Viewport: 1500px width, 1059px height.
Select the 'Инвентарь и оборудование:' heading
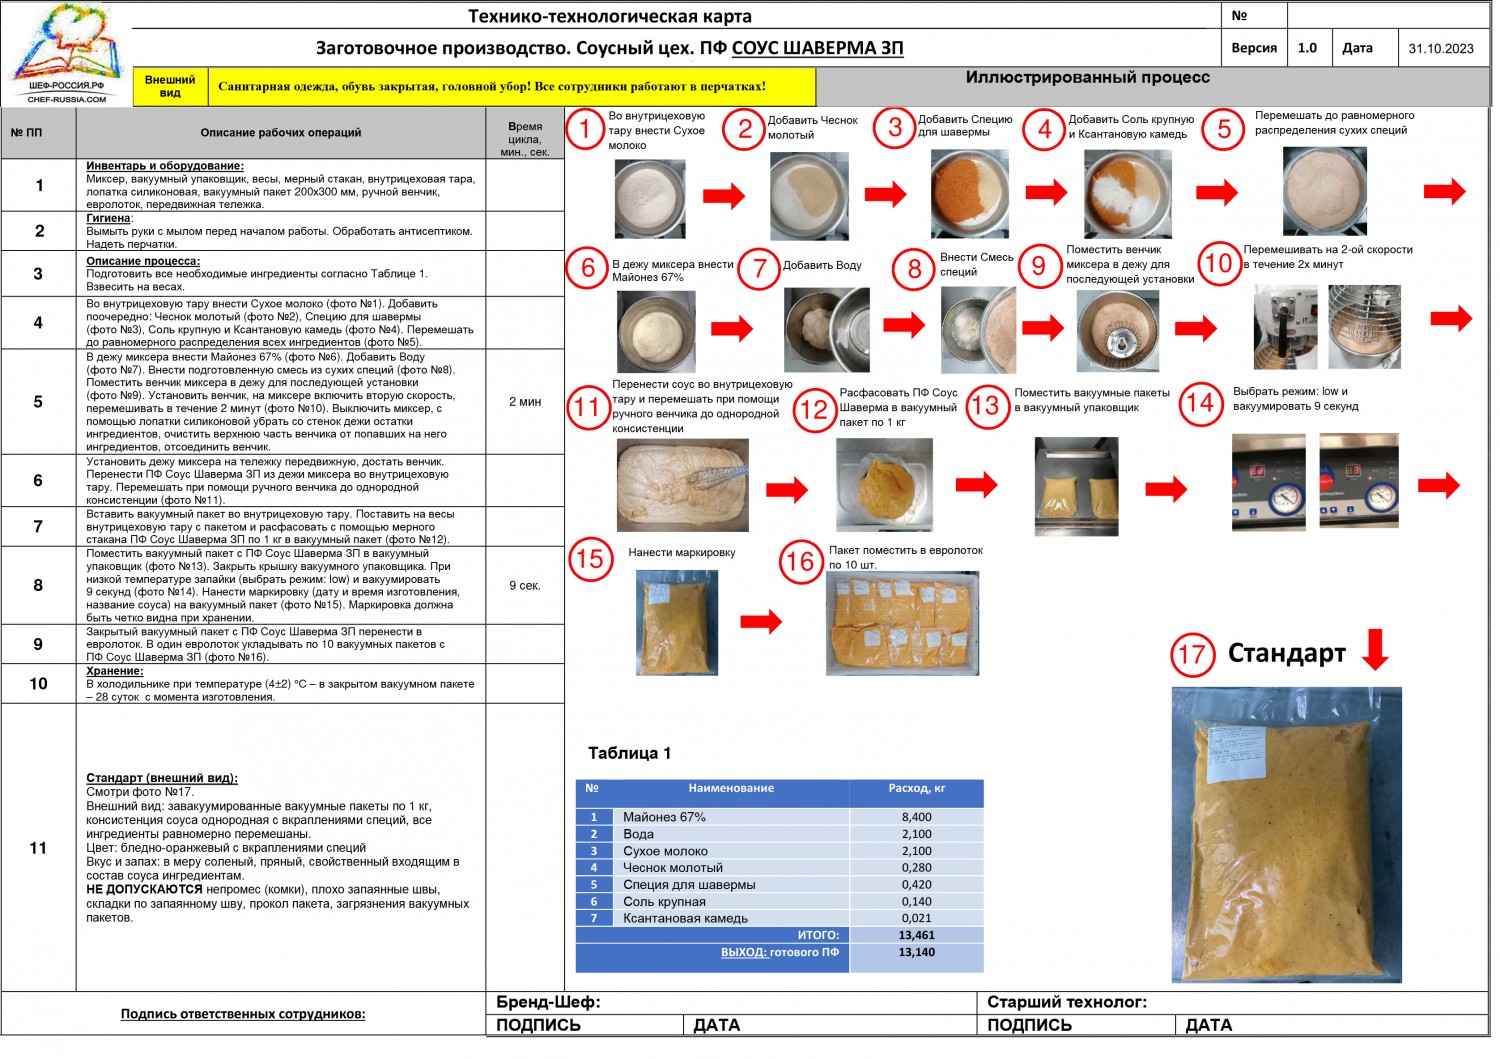[165, 166]
